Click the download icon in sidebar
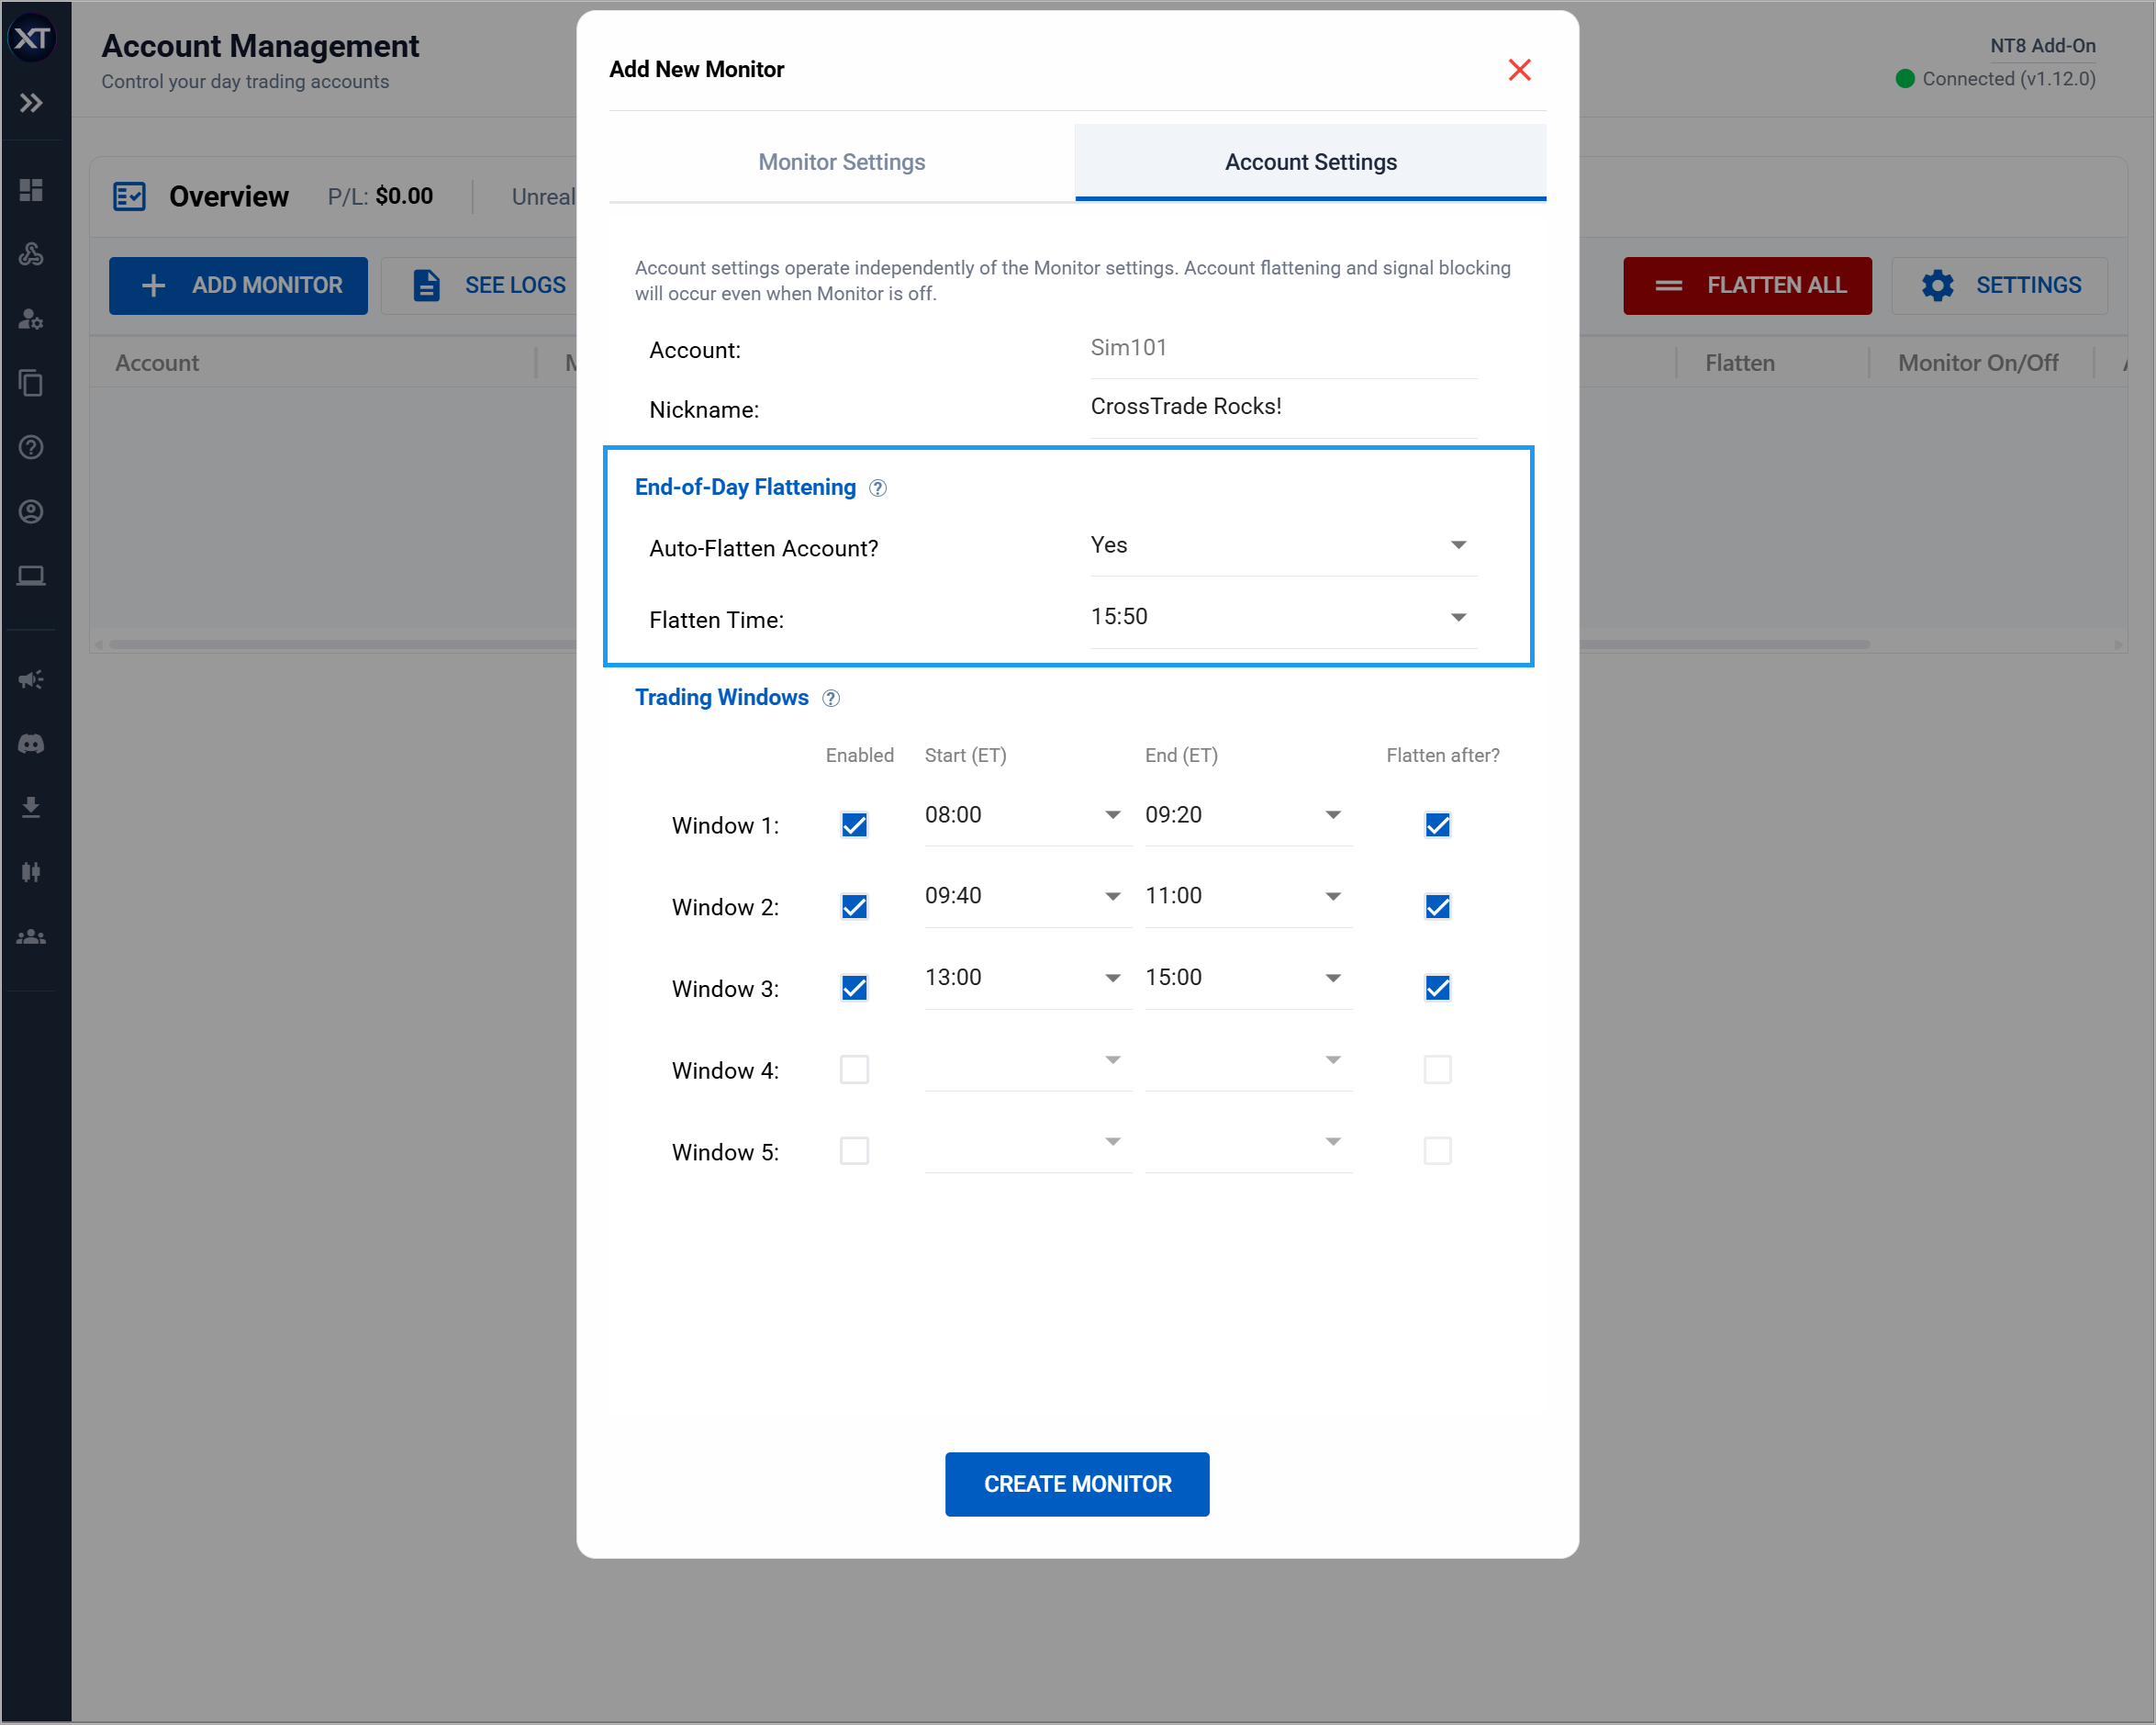2156x1725 pixels. pyautogui.click(x=31, y=807)
